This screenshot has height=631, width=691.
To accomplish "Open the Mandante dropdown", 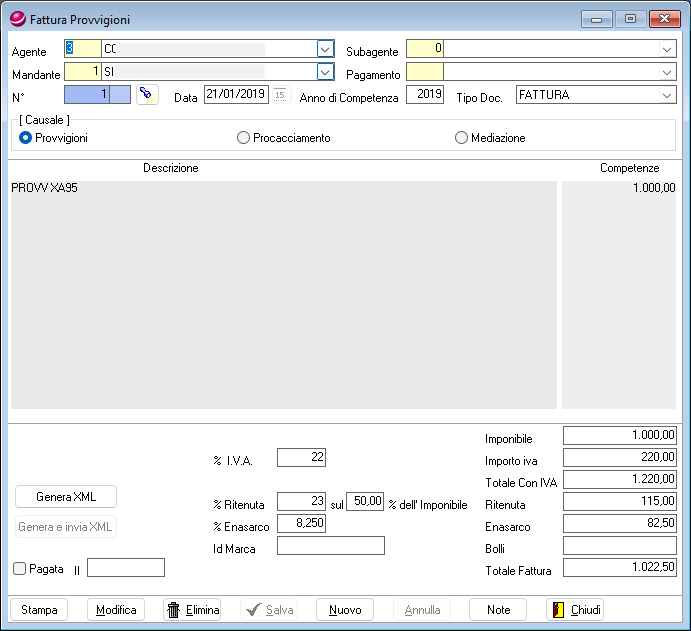I will [x=325, y=72].
